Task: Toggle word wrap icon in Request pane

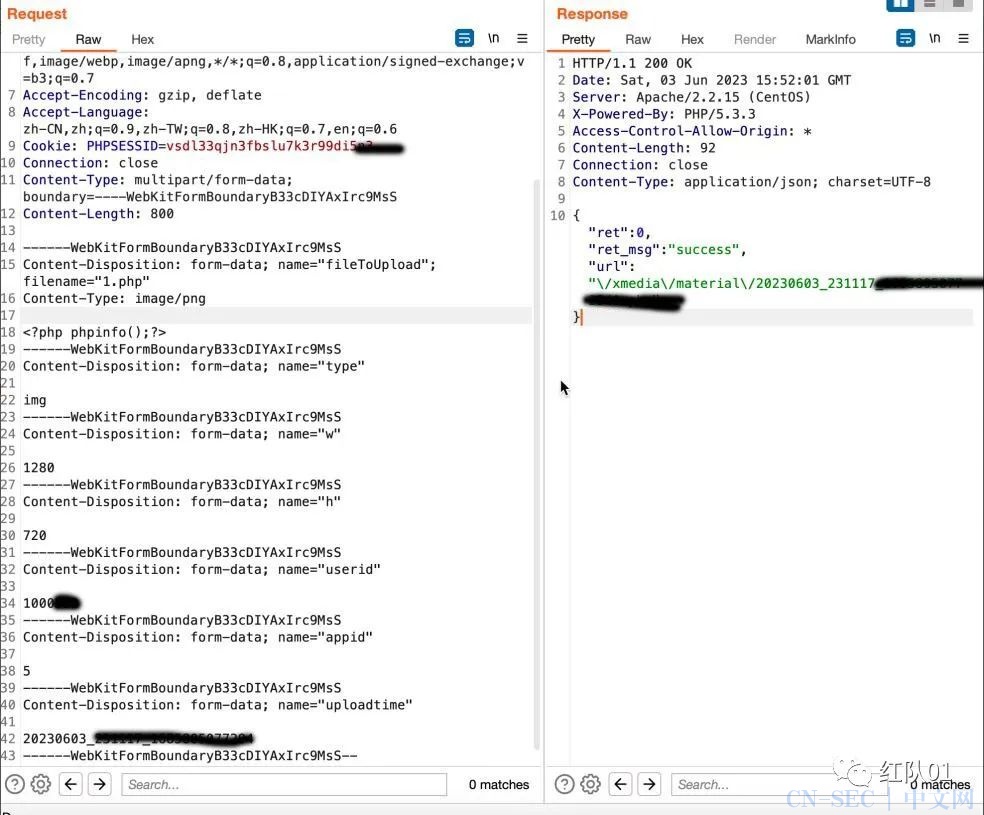Action: pos(464,39)
